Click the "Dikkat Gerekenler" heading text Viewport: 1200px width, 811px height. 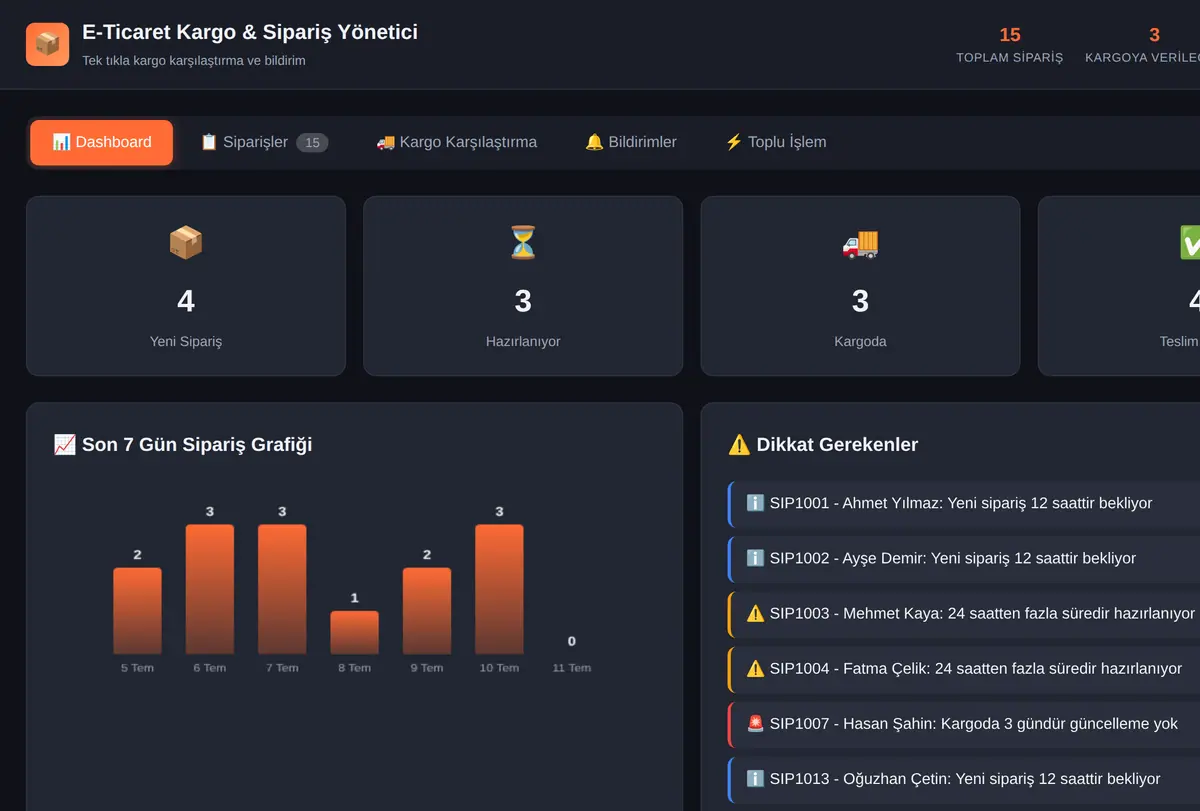point(837,445)
